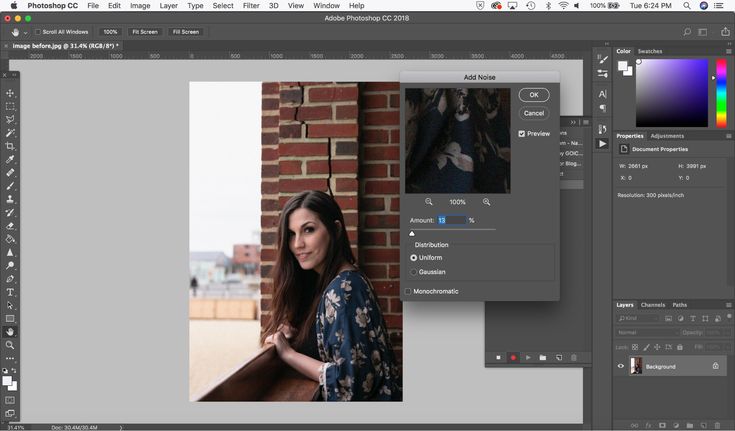Select the Zoom tool in toolbar
Viewport: 735px width, 431px height.
pos(10,345)
